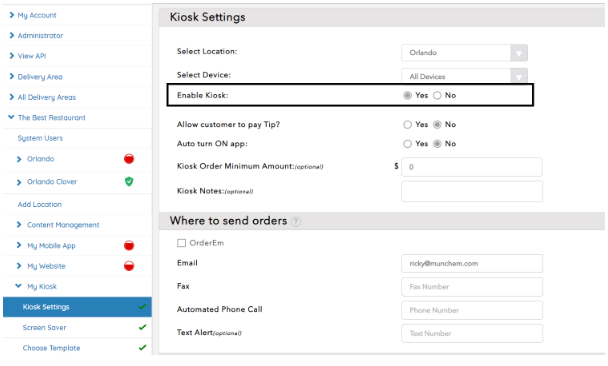Open System Users link

click(40, 138)
